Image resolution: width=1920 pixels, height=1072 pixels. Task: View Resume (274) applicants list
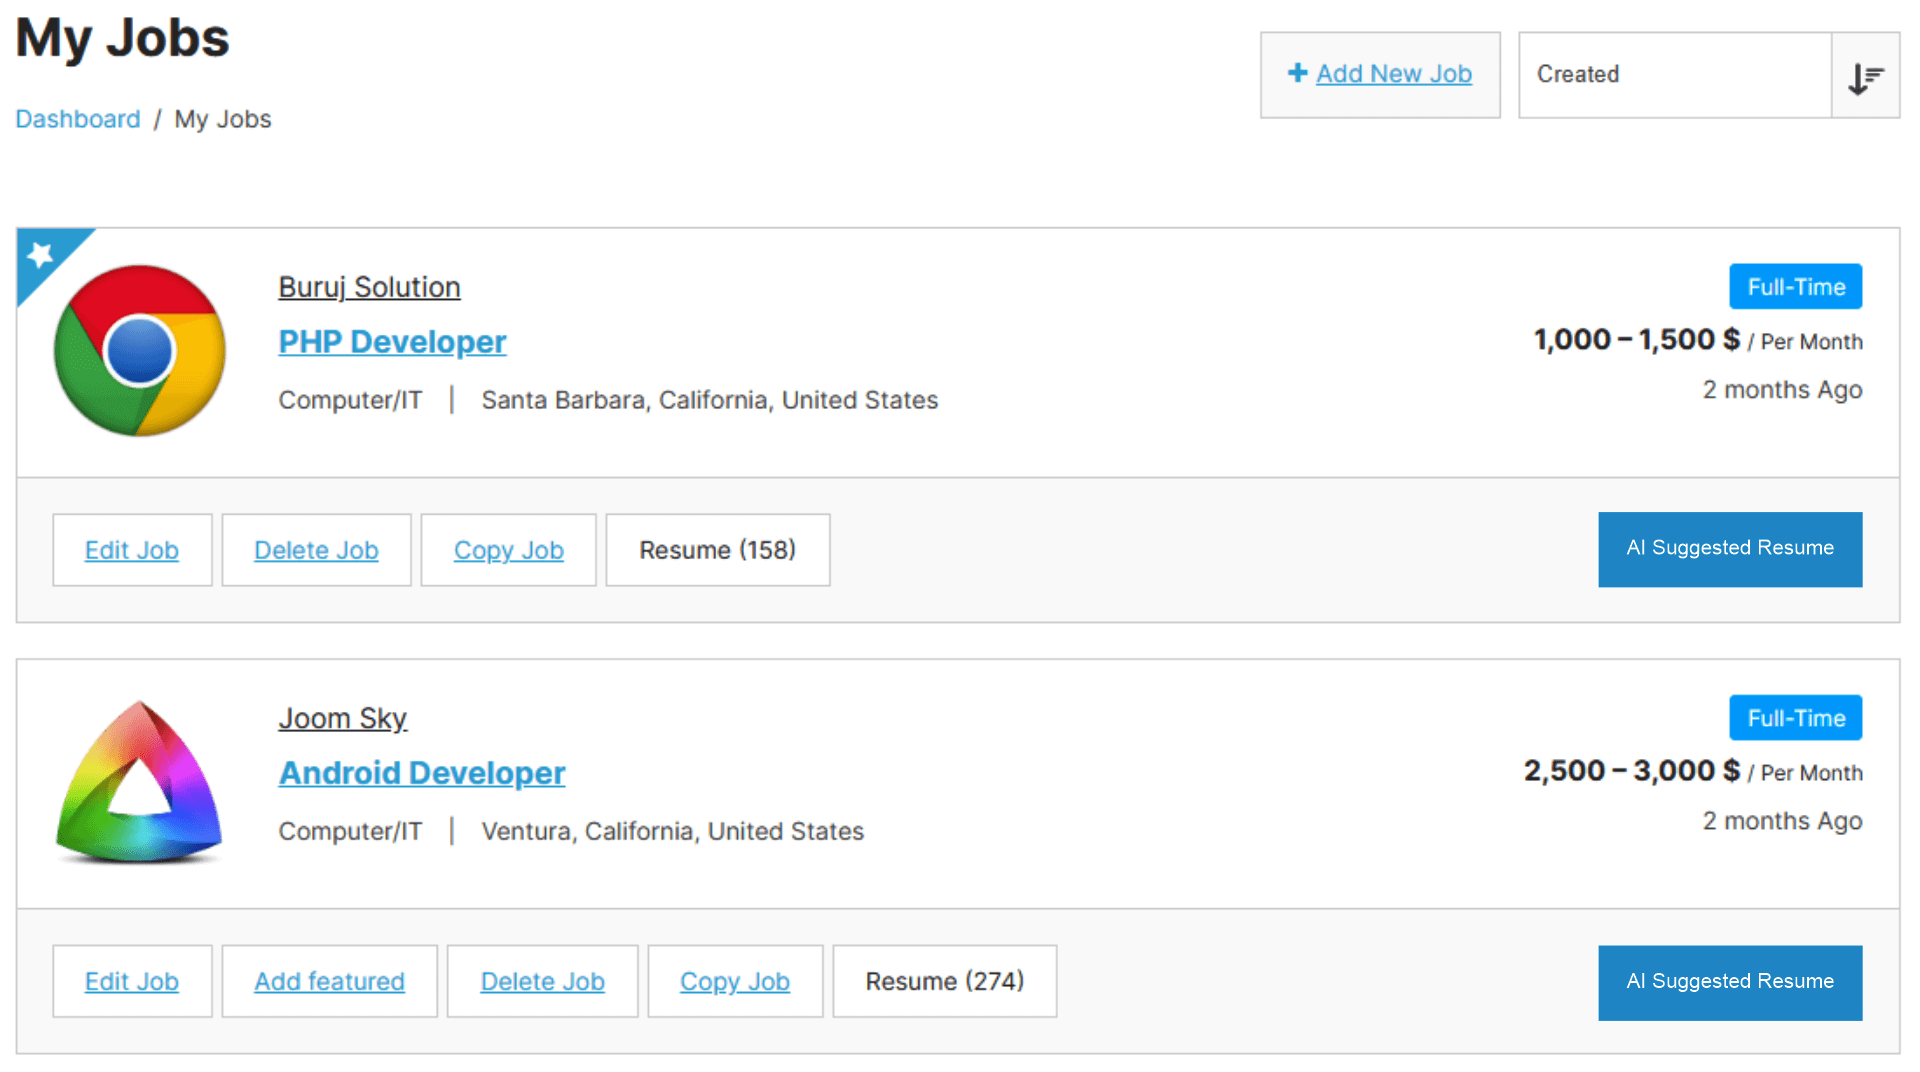(945, 981)
